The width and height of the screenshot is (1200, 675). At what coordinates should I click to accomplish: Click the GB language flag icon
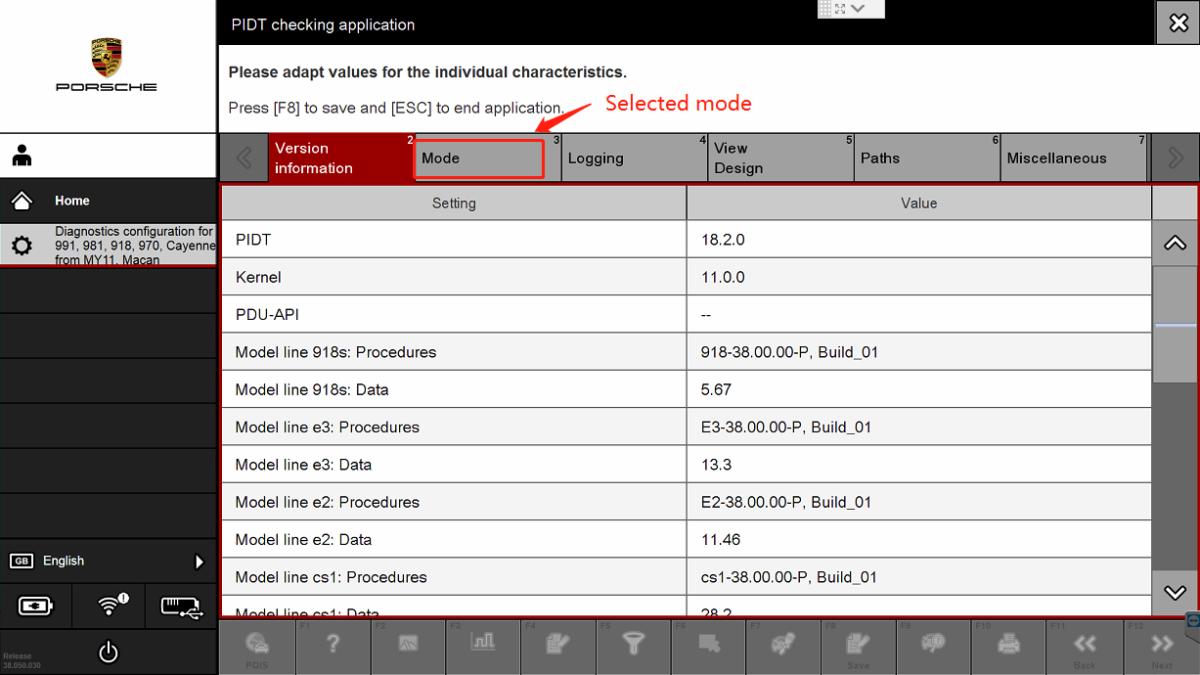click(x=21, y=561)
